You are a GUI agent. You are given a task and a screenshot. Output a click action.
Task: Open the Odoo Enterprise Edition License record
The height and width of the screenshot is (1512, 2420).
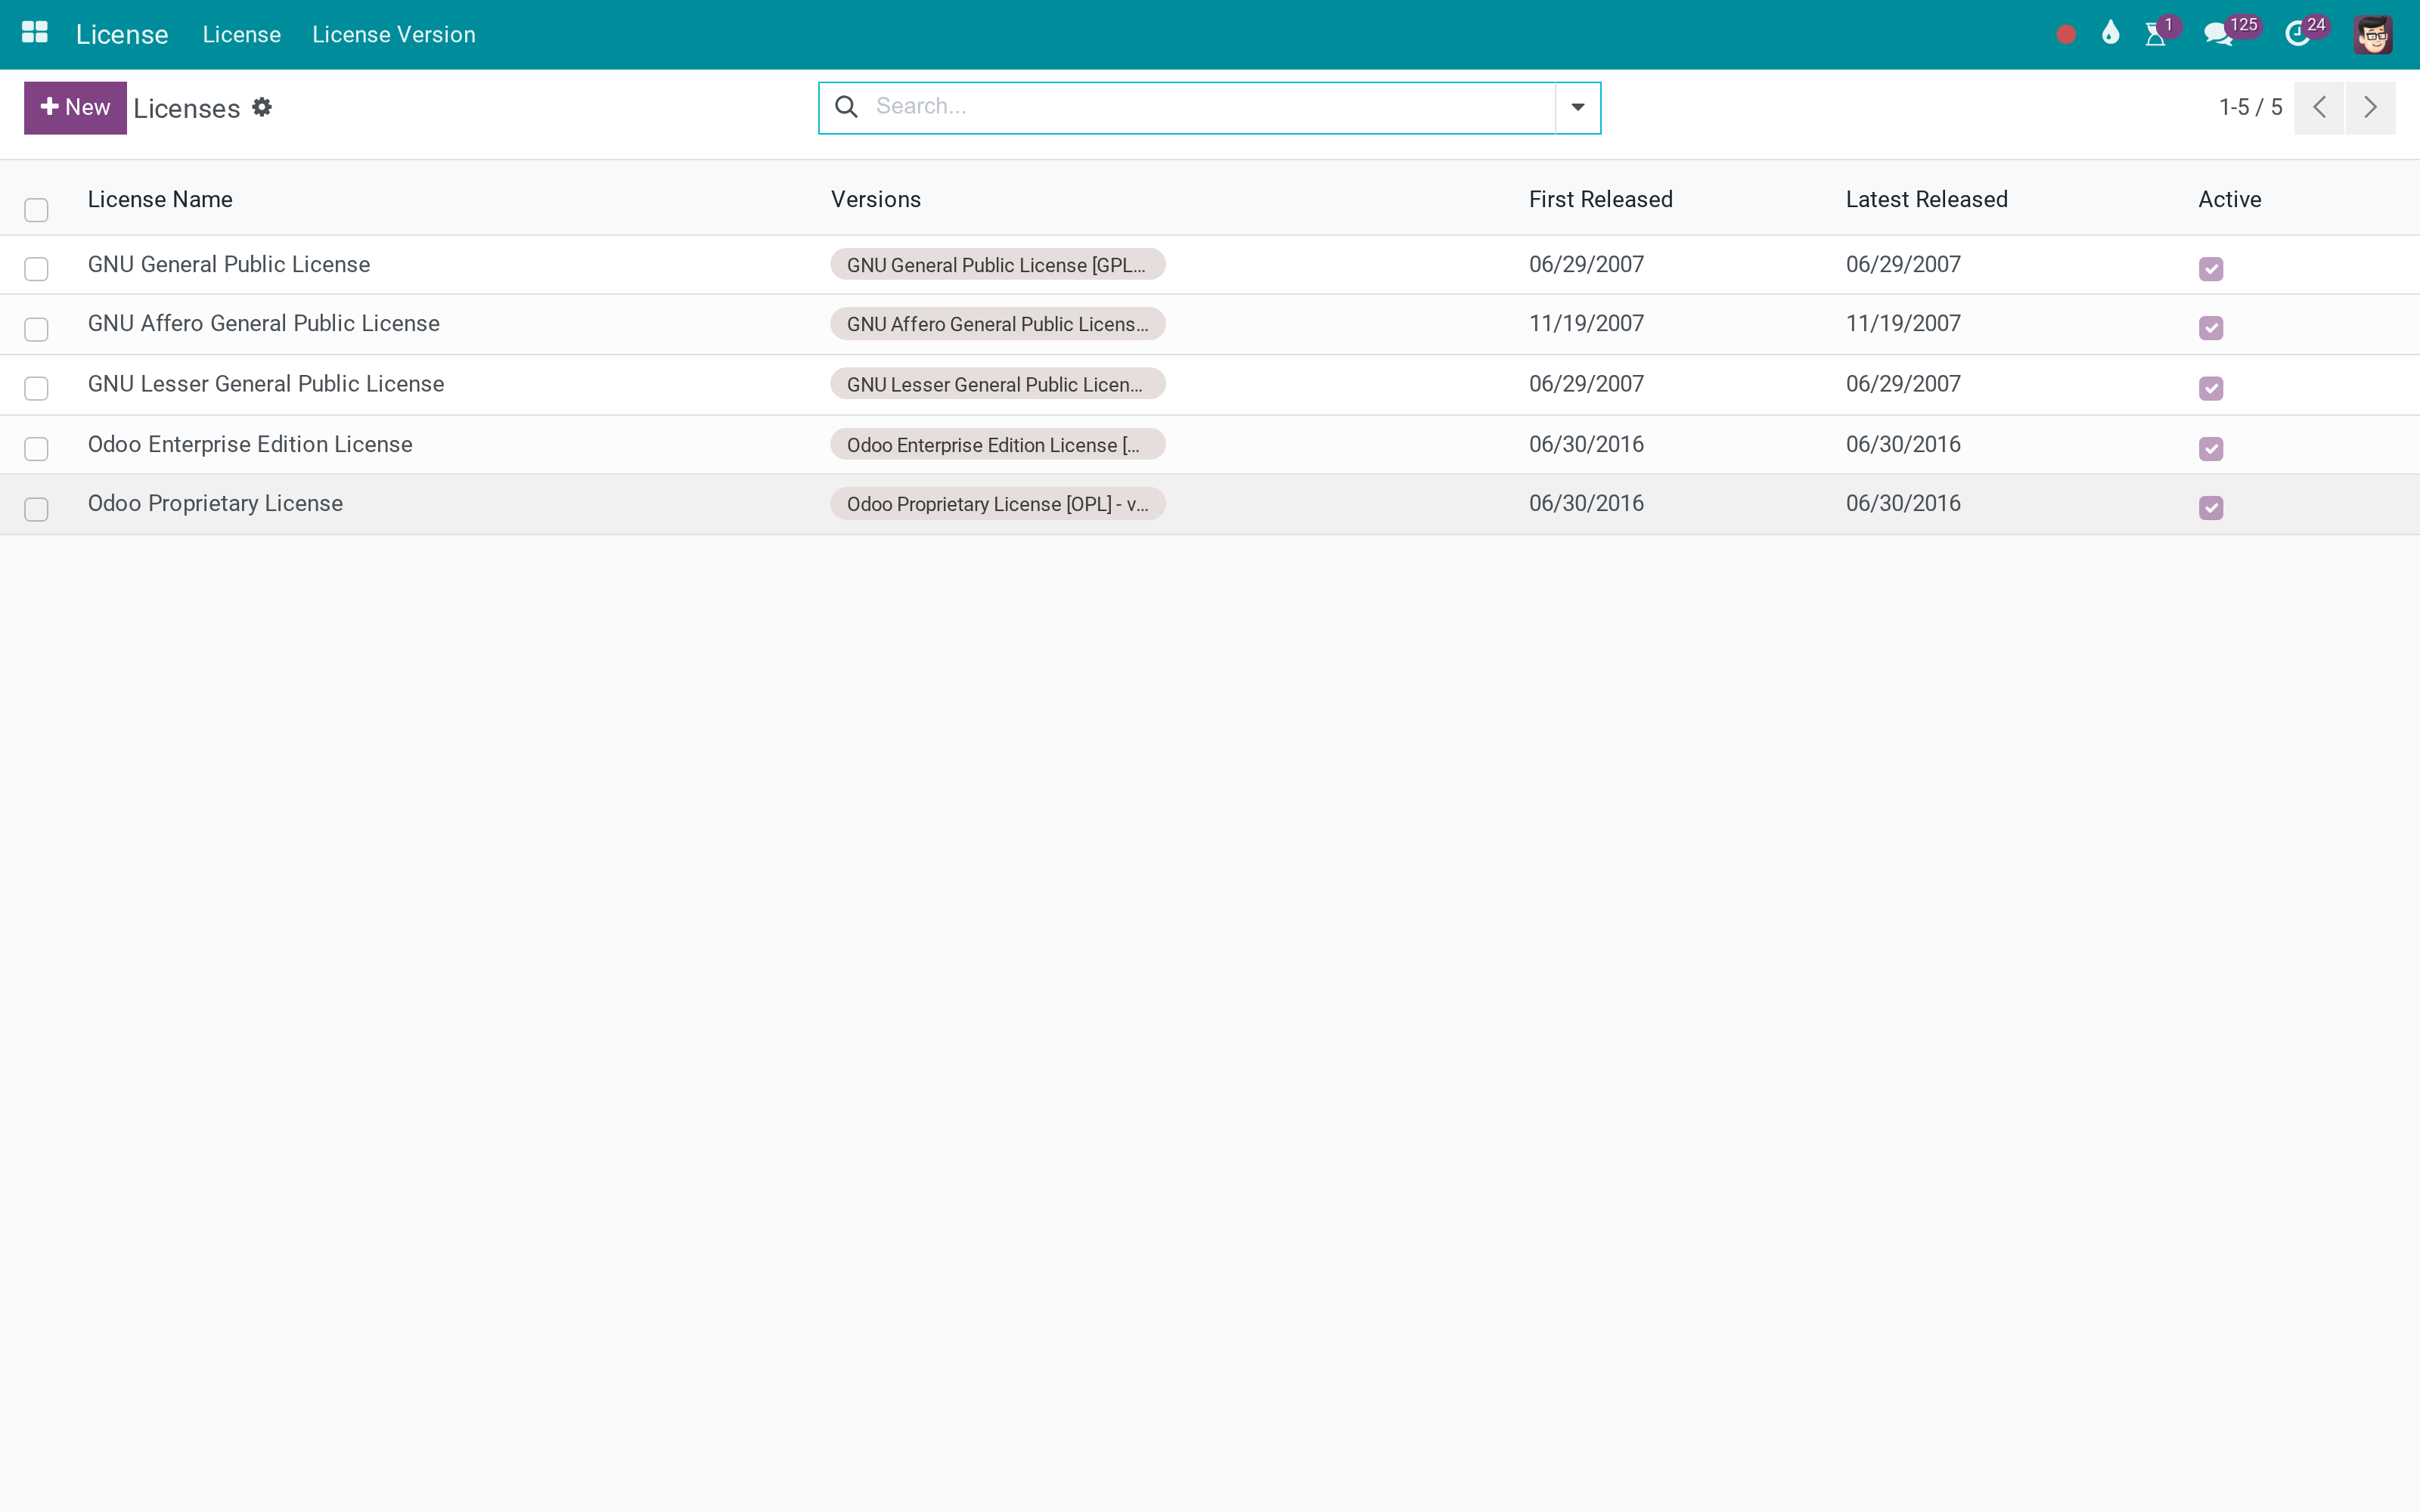pos(250,444)
